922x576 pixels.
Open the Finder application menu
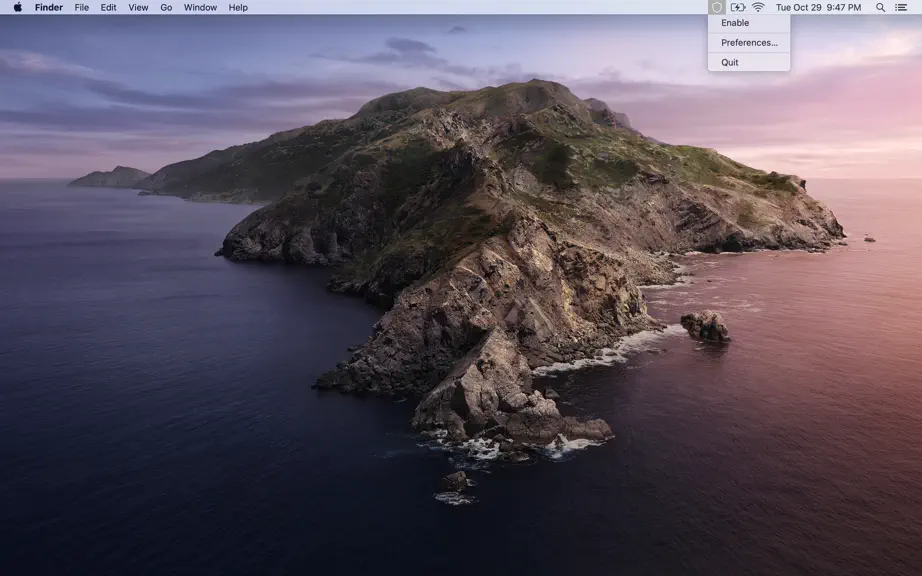click(x=49, y=7)
